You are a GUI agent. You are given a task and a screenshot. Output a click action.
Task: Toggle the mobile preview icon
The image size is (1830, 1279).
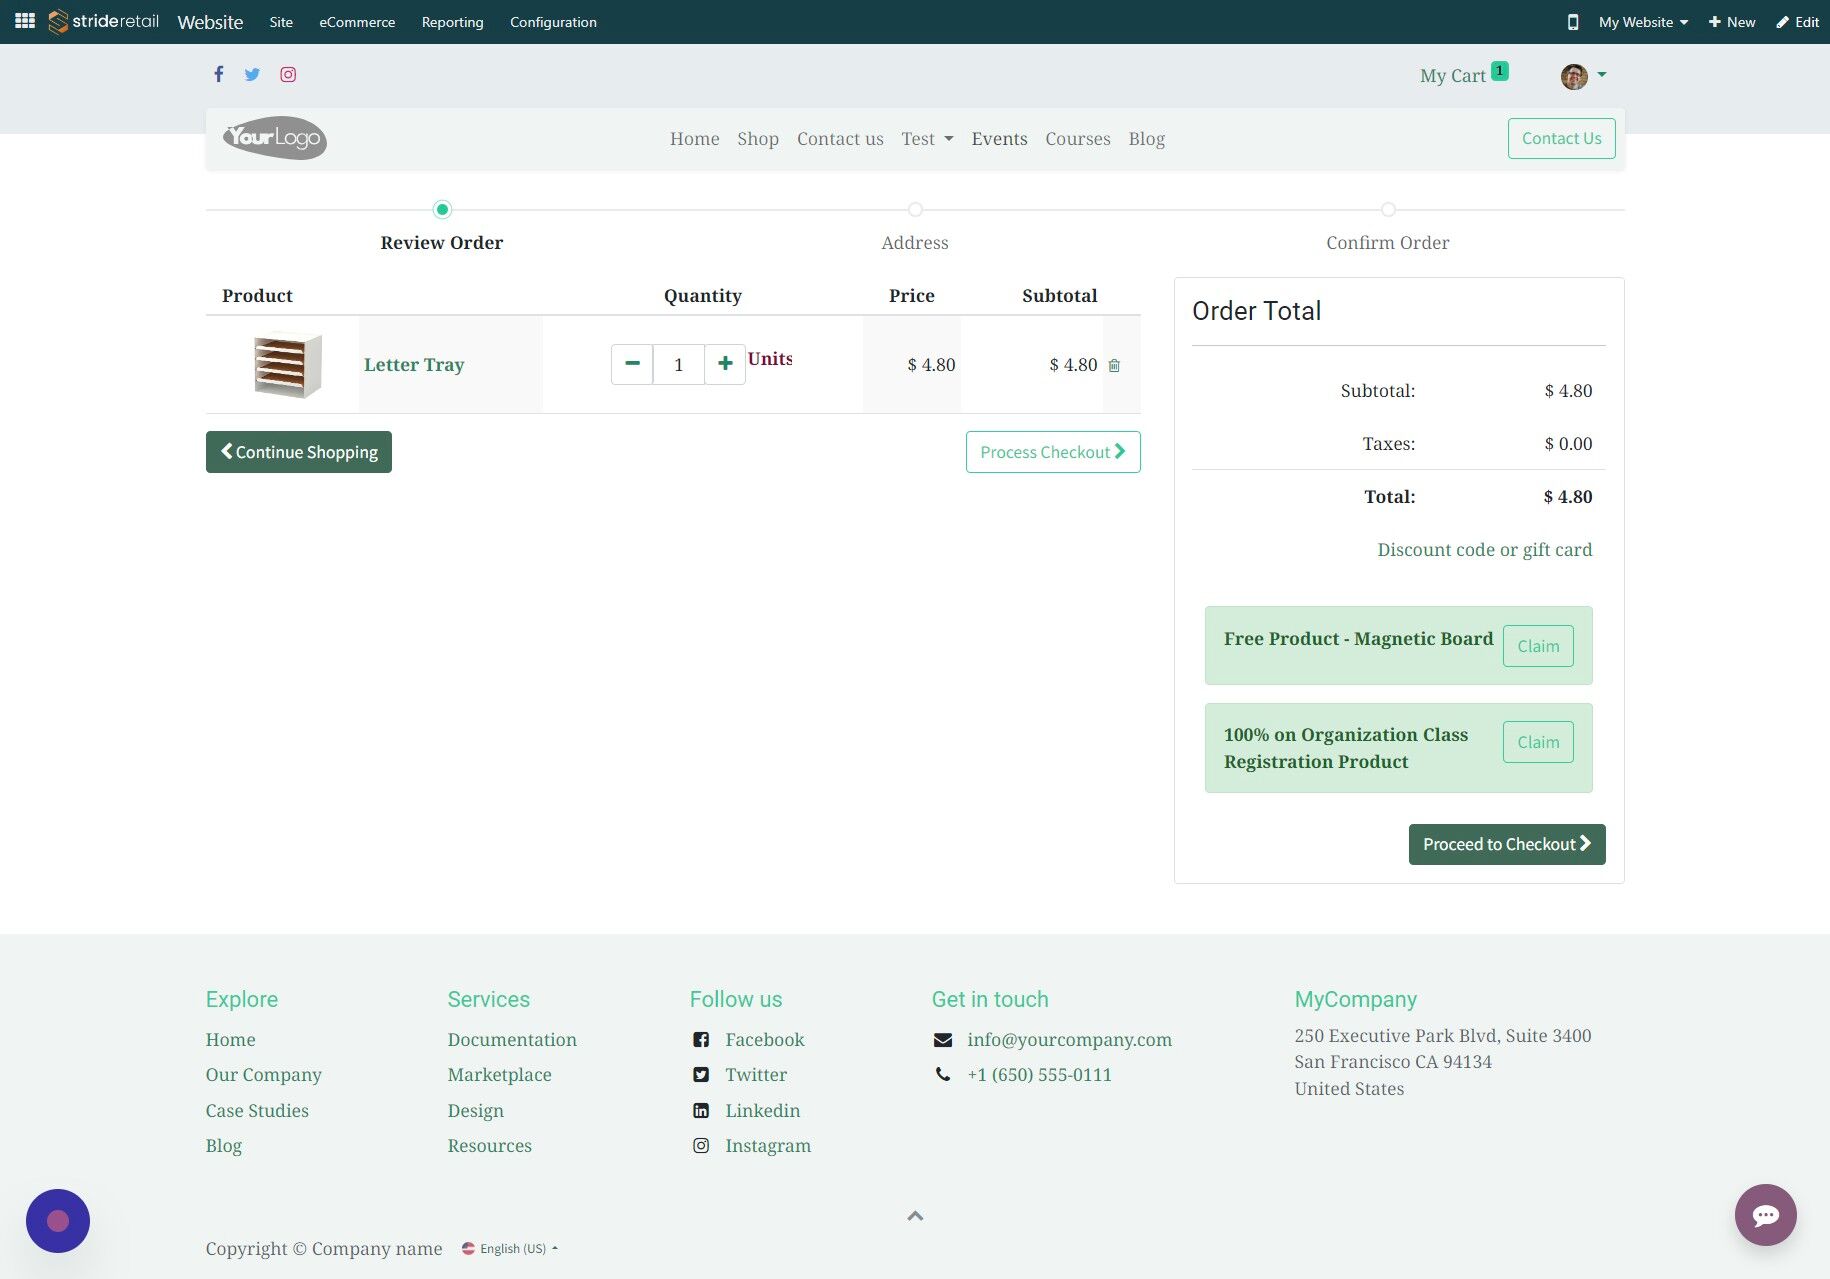(1572, 22)
